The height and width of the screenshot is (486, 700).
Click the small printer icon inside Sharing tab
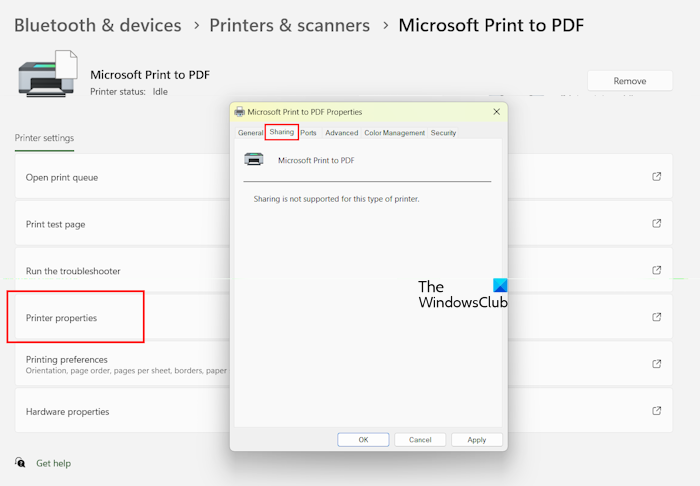[254, 159]
